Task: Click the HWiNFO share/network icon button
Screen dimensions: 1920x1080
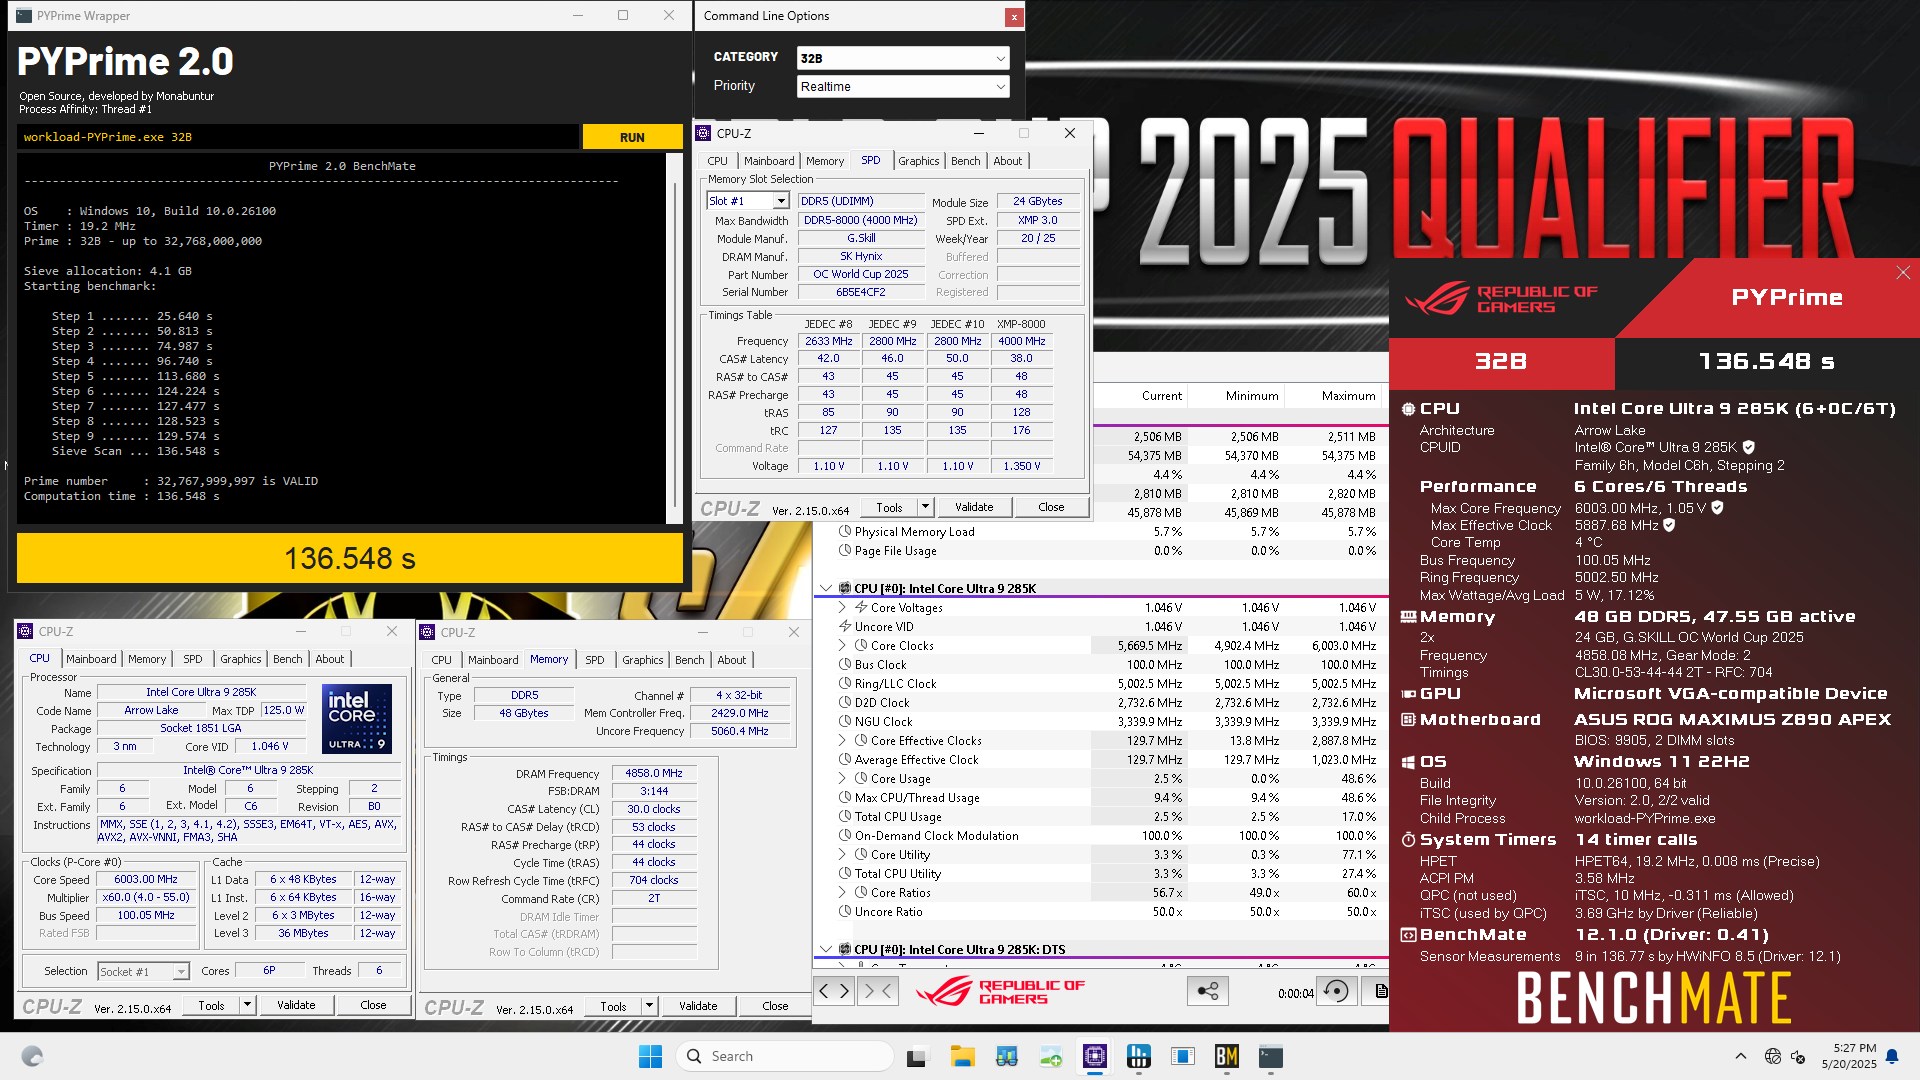Action: (1208, 991)
